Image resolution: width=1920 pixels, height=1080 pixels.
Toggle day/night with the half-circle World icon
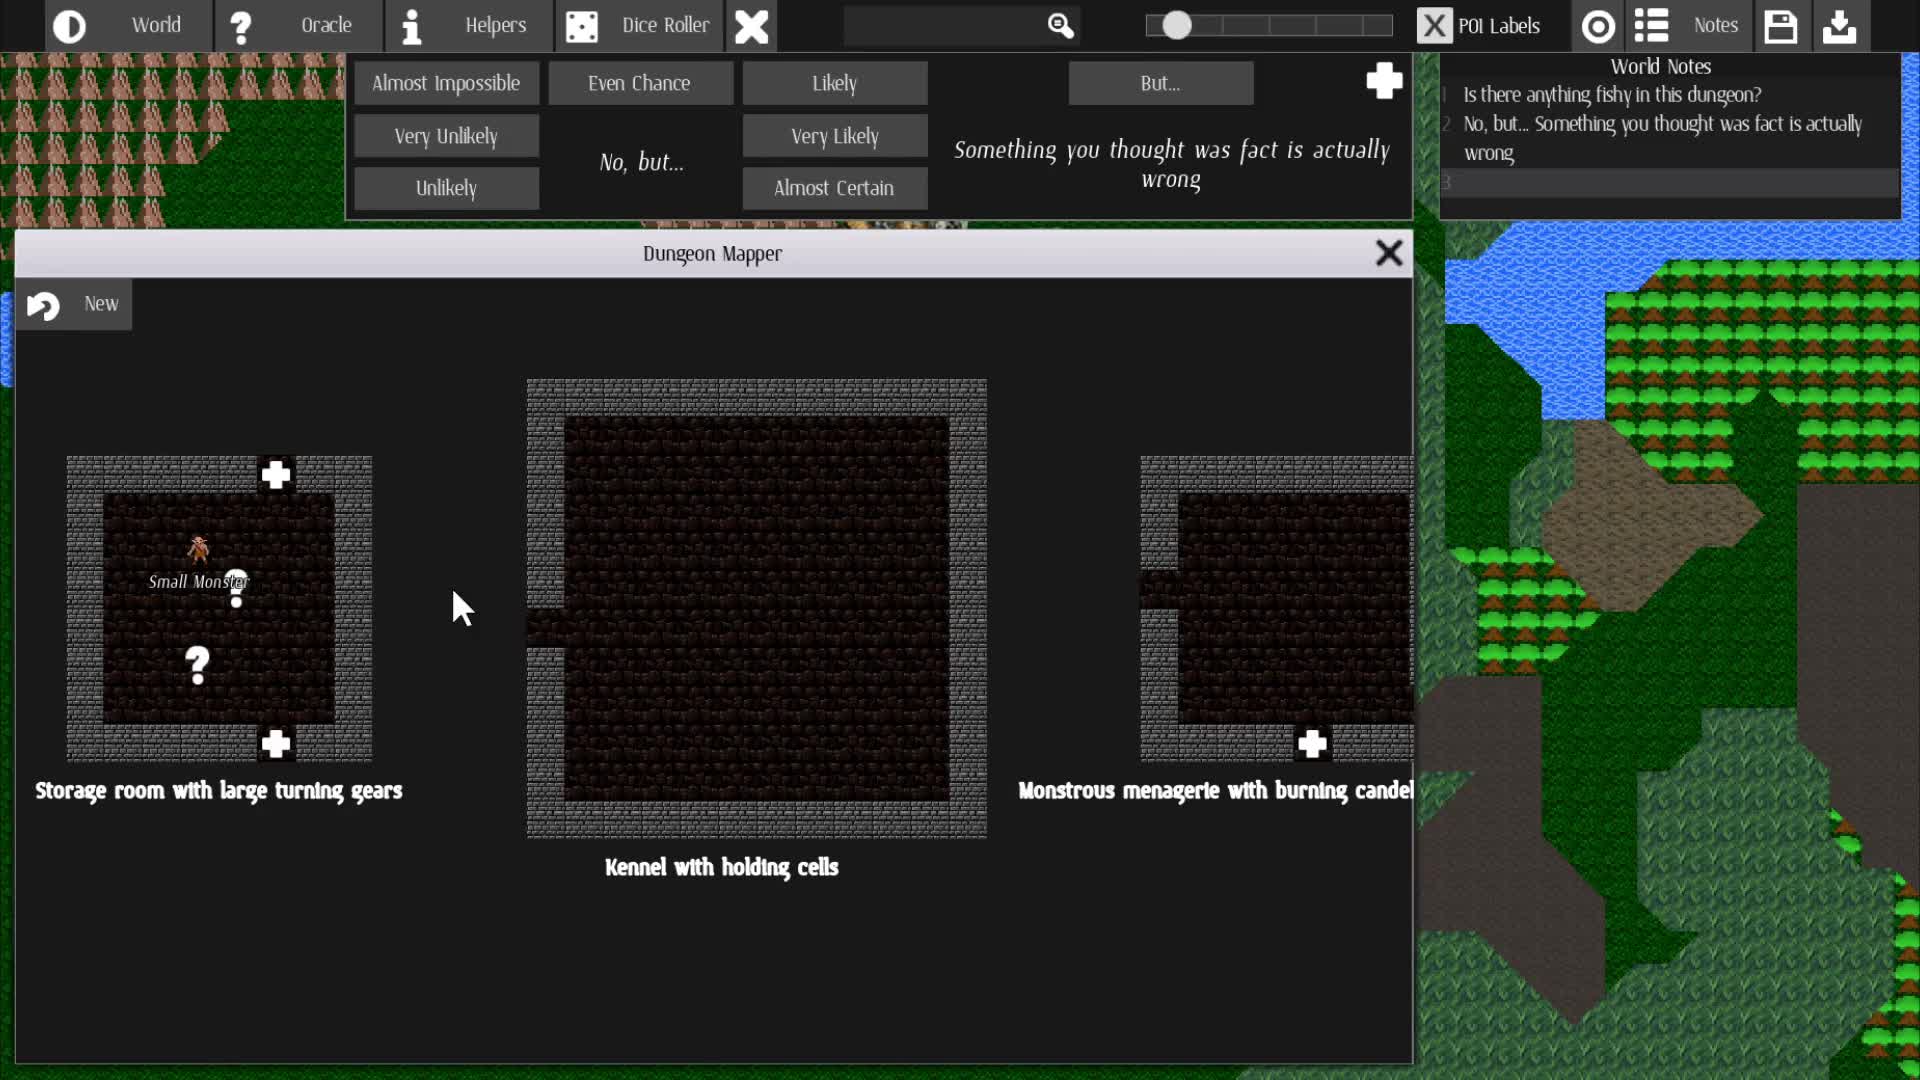(69, 26)
